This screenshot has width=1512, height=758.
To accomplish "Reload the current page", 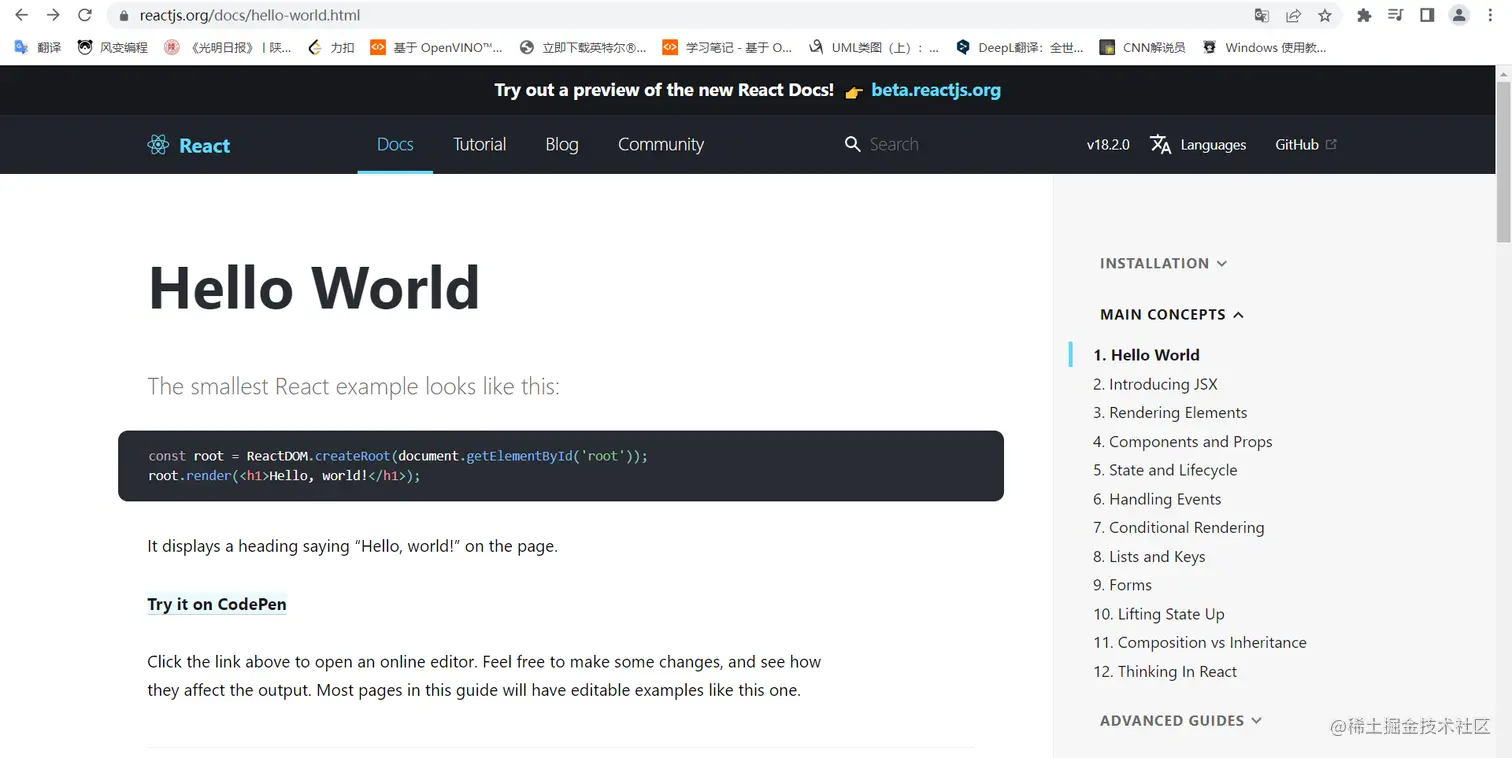I will [85, 15].
